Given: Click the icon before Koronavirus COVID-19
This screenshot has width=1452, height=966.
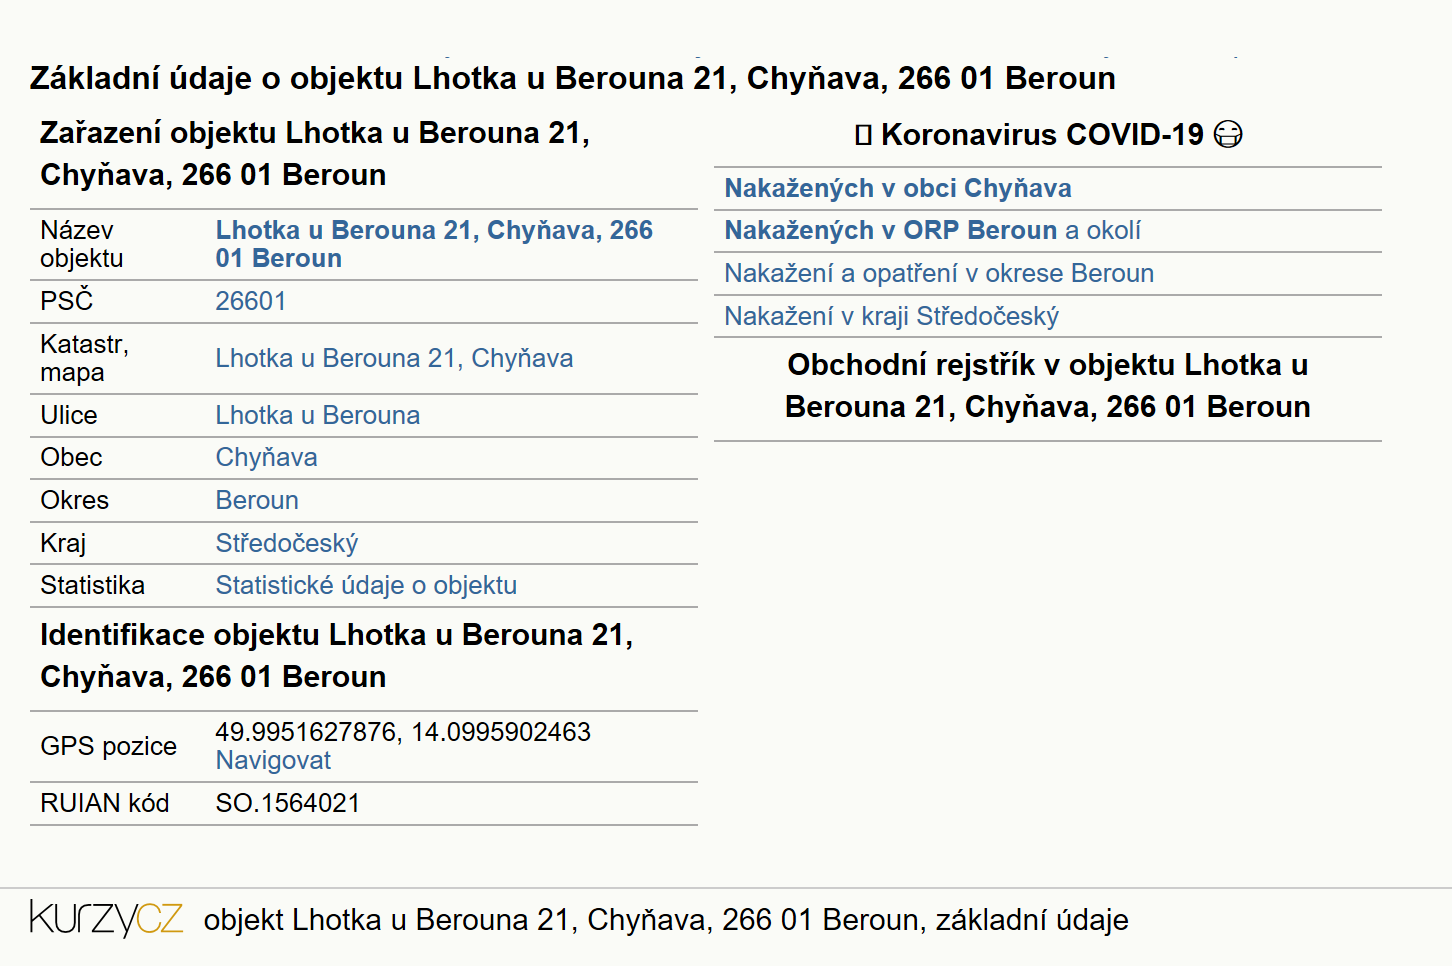Looking at the screenshot, I should [x=864, y=135].
